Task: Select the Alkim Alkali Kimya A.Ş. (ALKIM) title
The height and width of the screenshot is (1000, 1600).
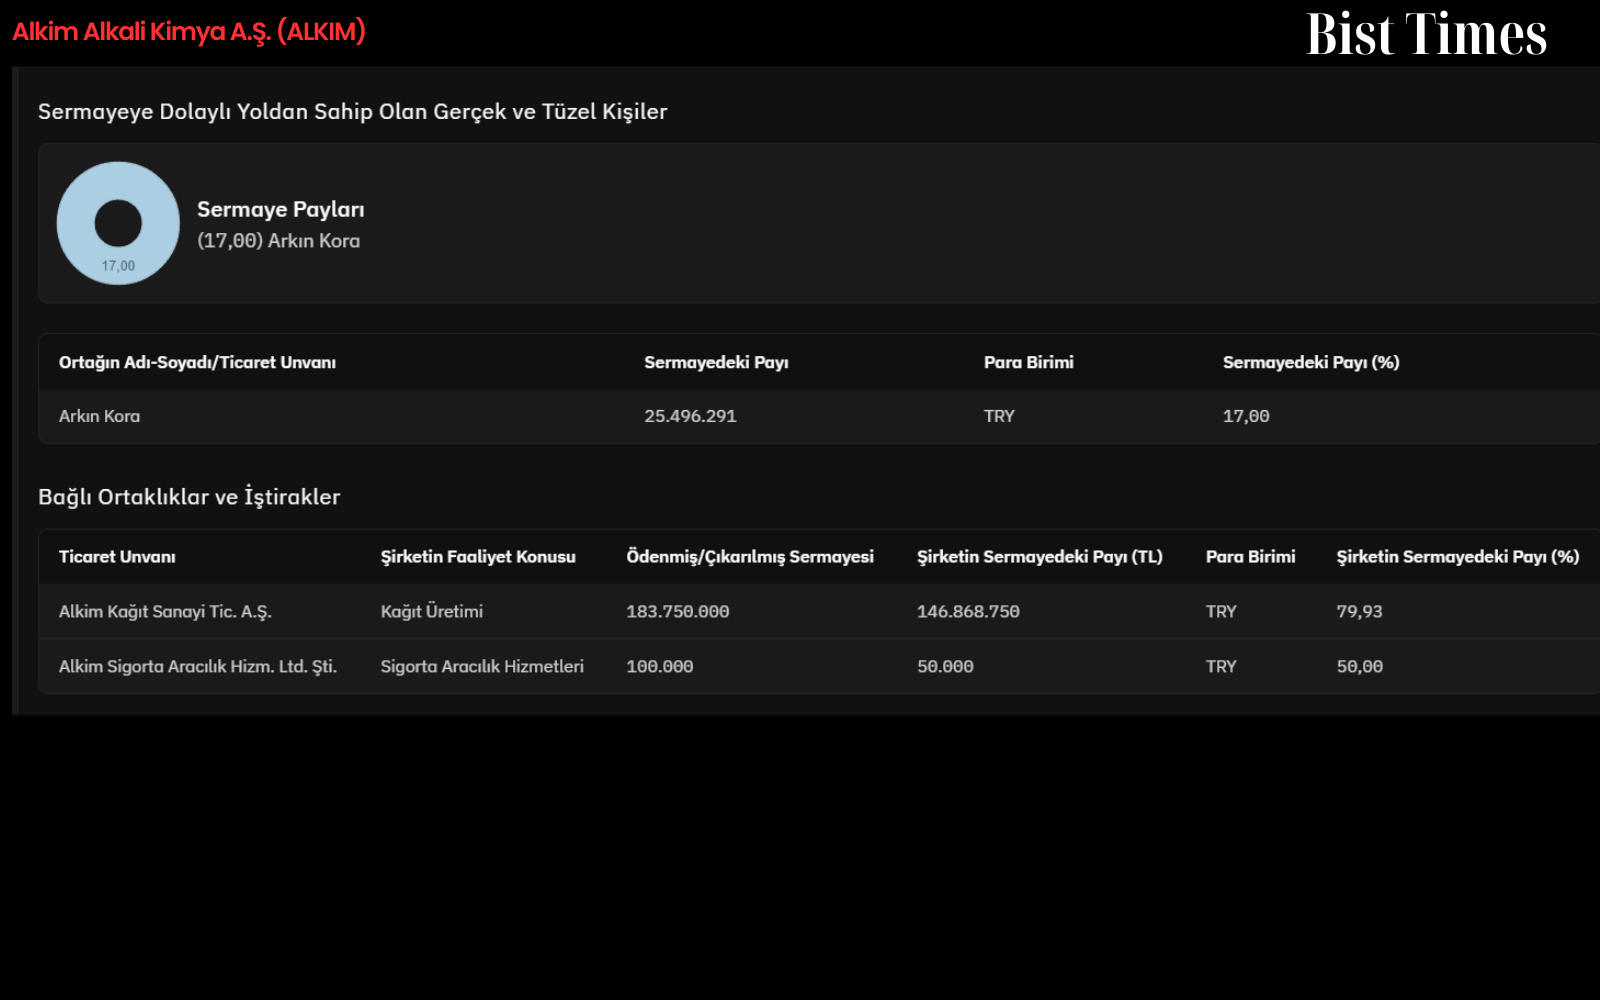Action: [189, 32]
